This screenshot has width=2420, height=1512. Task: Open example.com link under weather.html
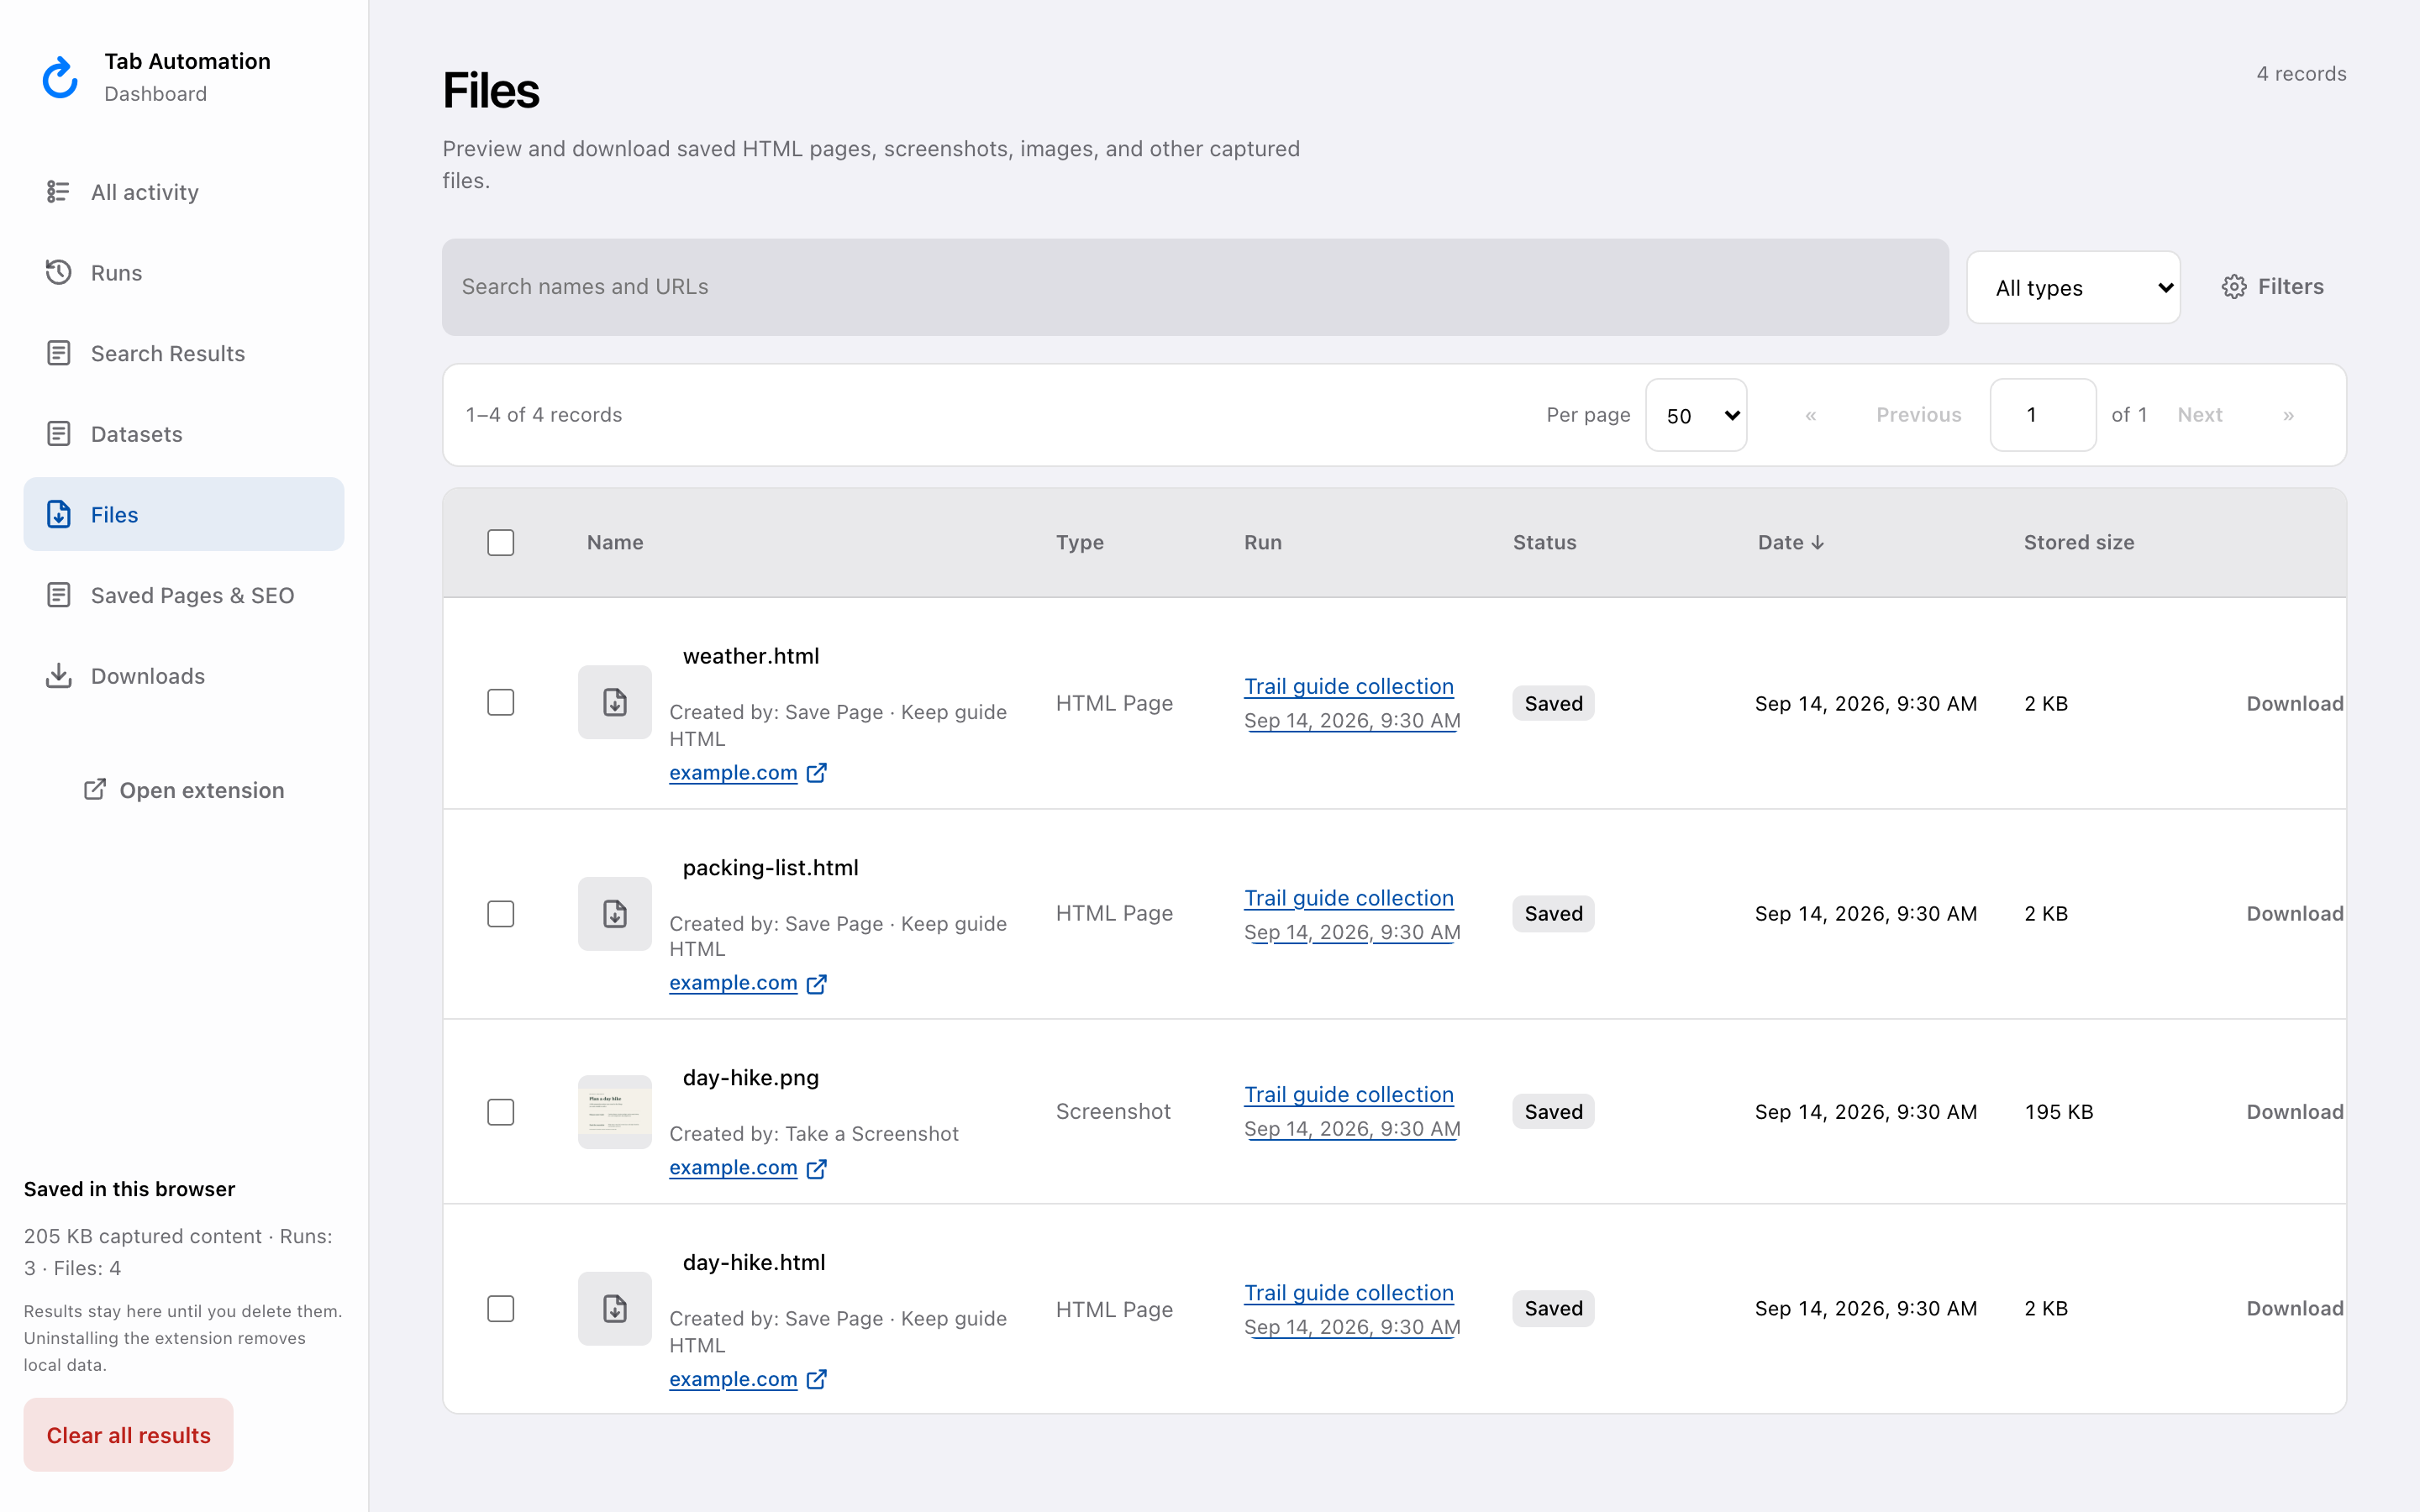733,773
